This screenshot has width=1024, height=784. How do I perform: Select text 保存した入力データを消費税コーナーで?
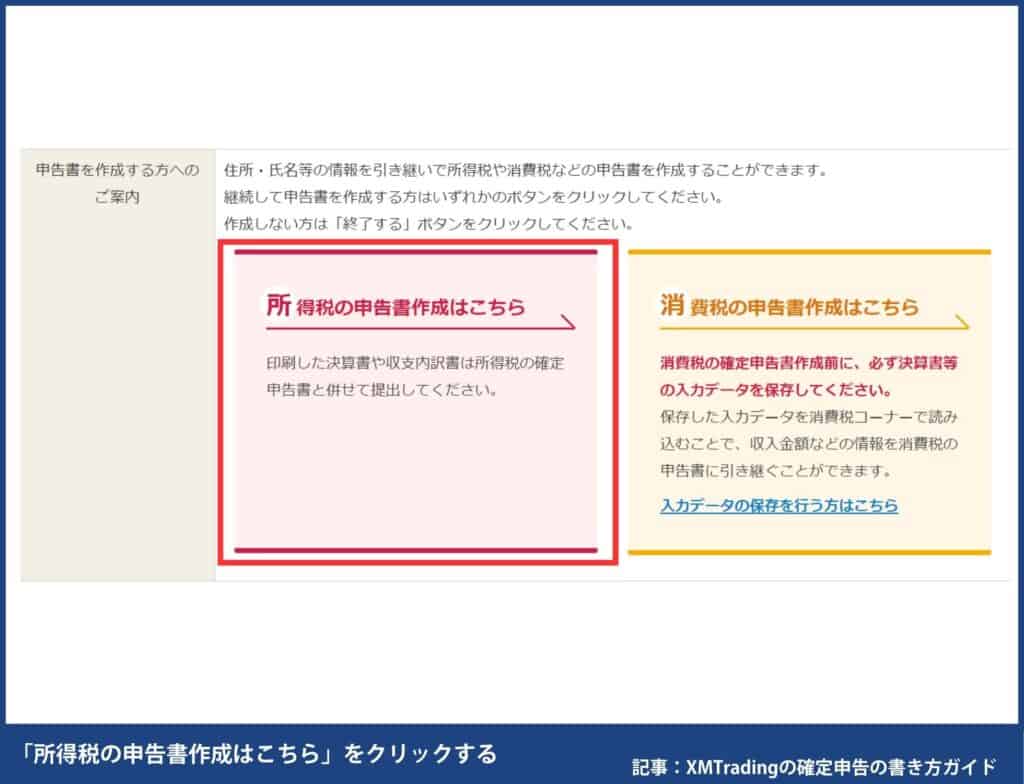tap(808, 444)
